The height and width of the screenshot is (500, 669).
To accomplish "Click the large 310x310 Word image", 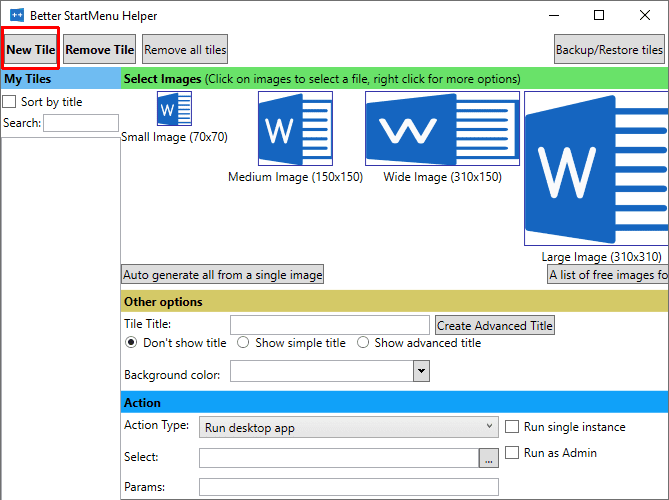I will [596, 169].
